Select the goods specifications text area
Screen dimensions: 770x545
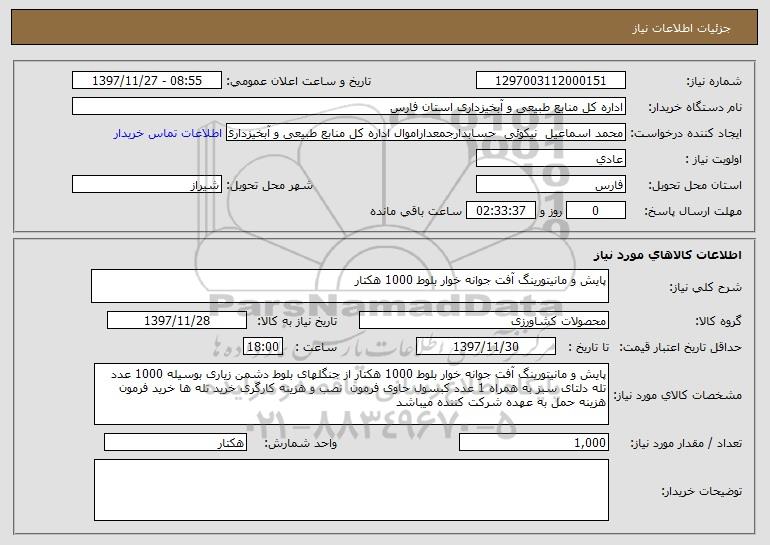point(351,394)
